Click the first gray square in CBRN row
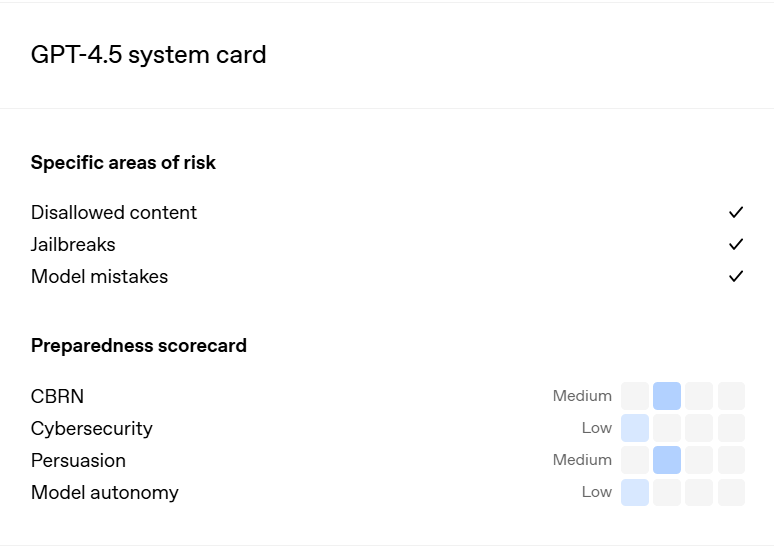This screenshot has width=774, height=553. coord(635,396)
